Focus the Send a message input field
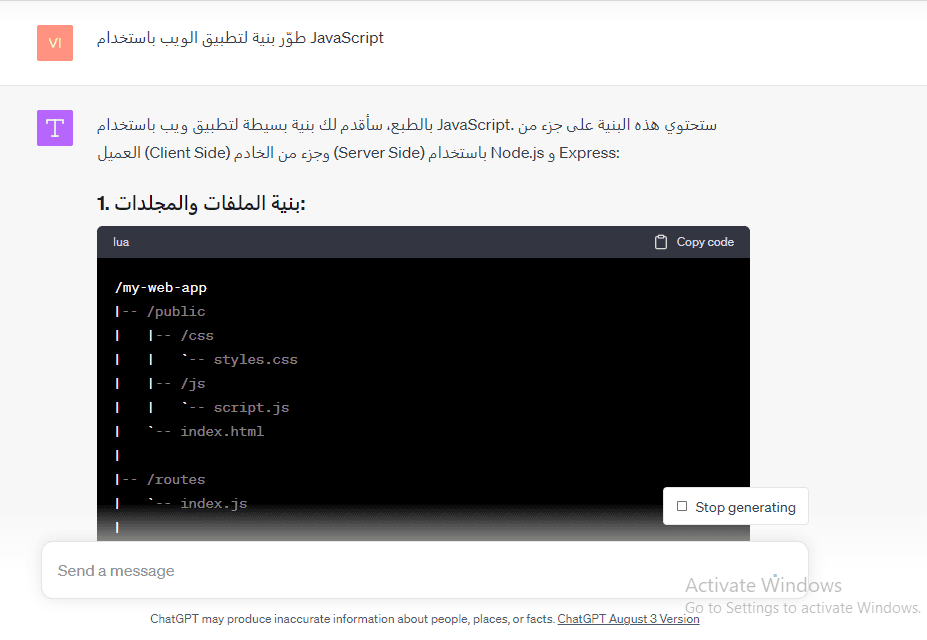Image resolution: width=927 pixels, height=640 pixels. (x=424, y=570)
